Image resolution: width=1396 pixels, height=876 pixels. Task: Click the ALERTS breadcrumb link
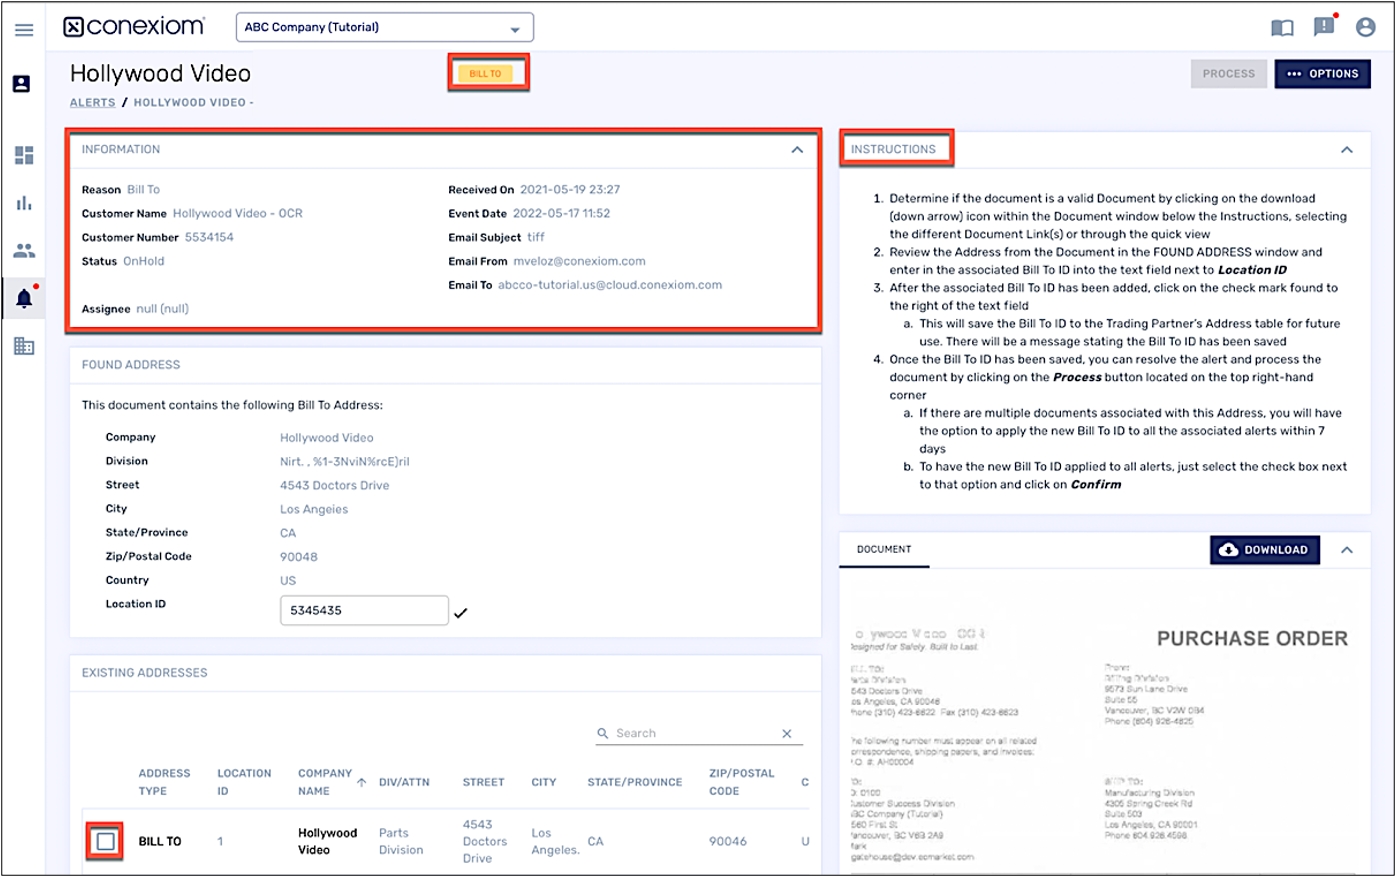(92, 103)
